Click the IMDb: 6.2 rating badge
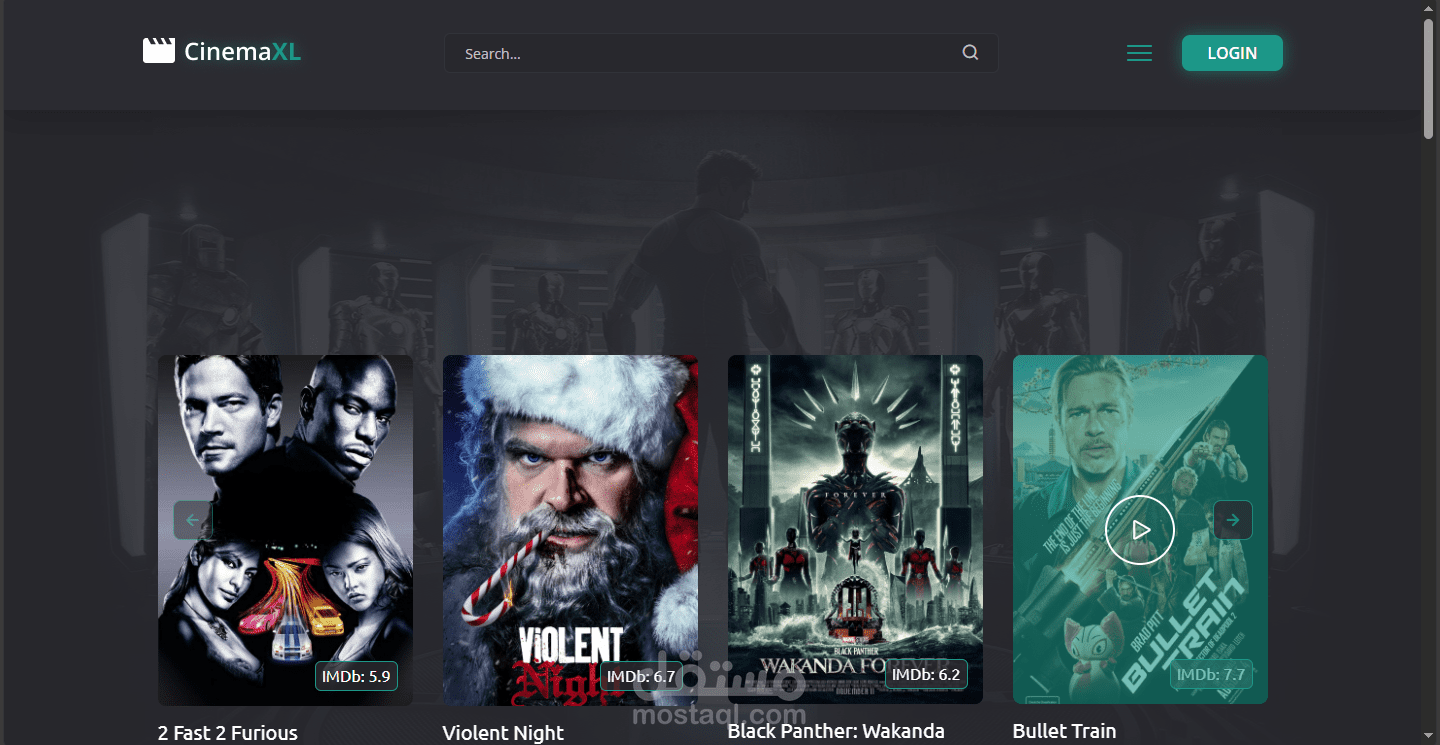 [926, 674]
